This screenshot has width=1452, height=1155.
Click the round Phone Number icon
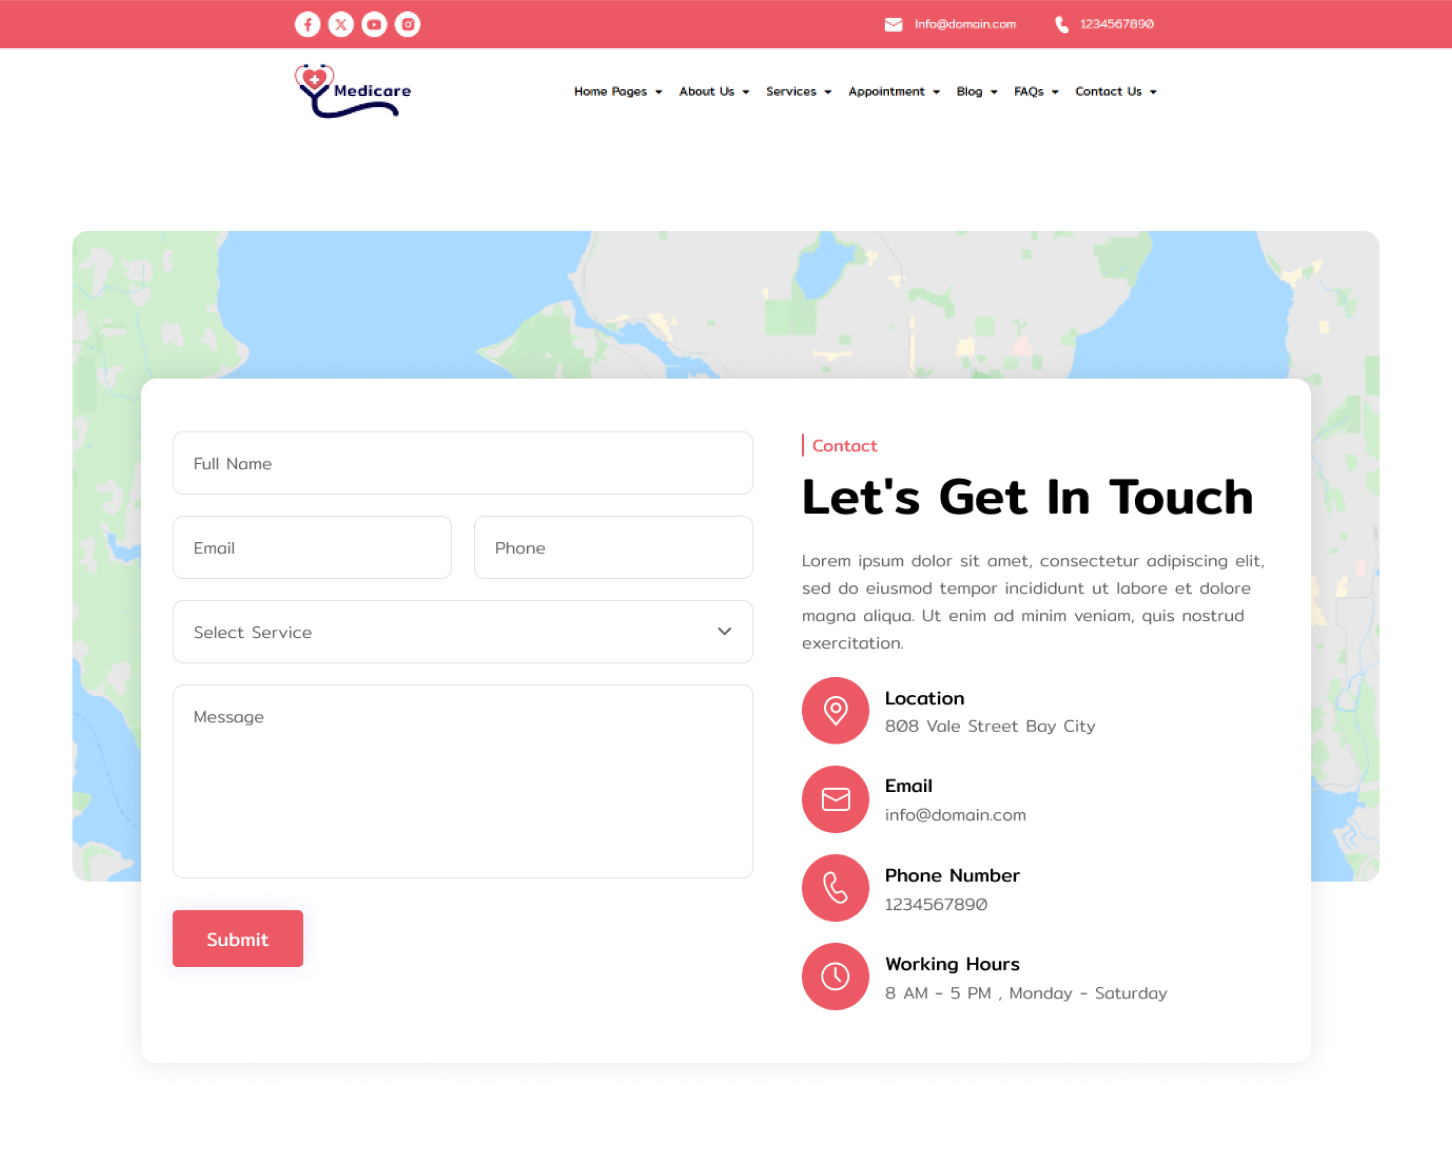point(835,888)
